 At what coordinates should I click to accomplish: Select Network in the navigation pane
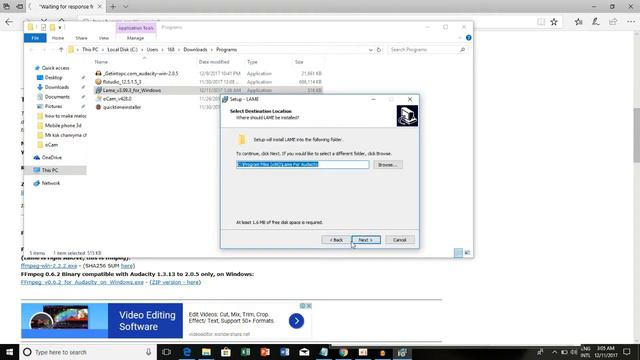[x=51, y=183]
